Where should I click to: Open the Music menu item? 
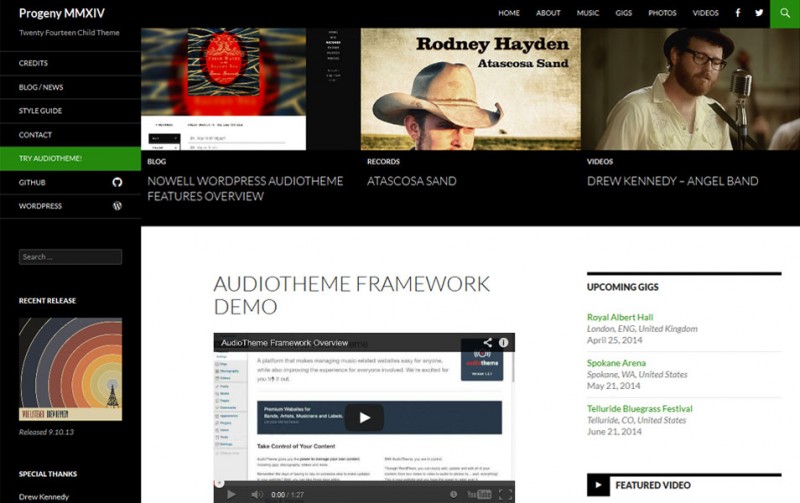(x=588, y=13)
